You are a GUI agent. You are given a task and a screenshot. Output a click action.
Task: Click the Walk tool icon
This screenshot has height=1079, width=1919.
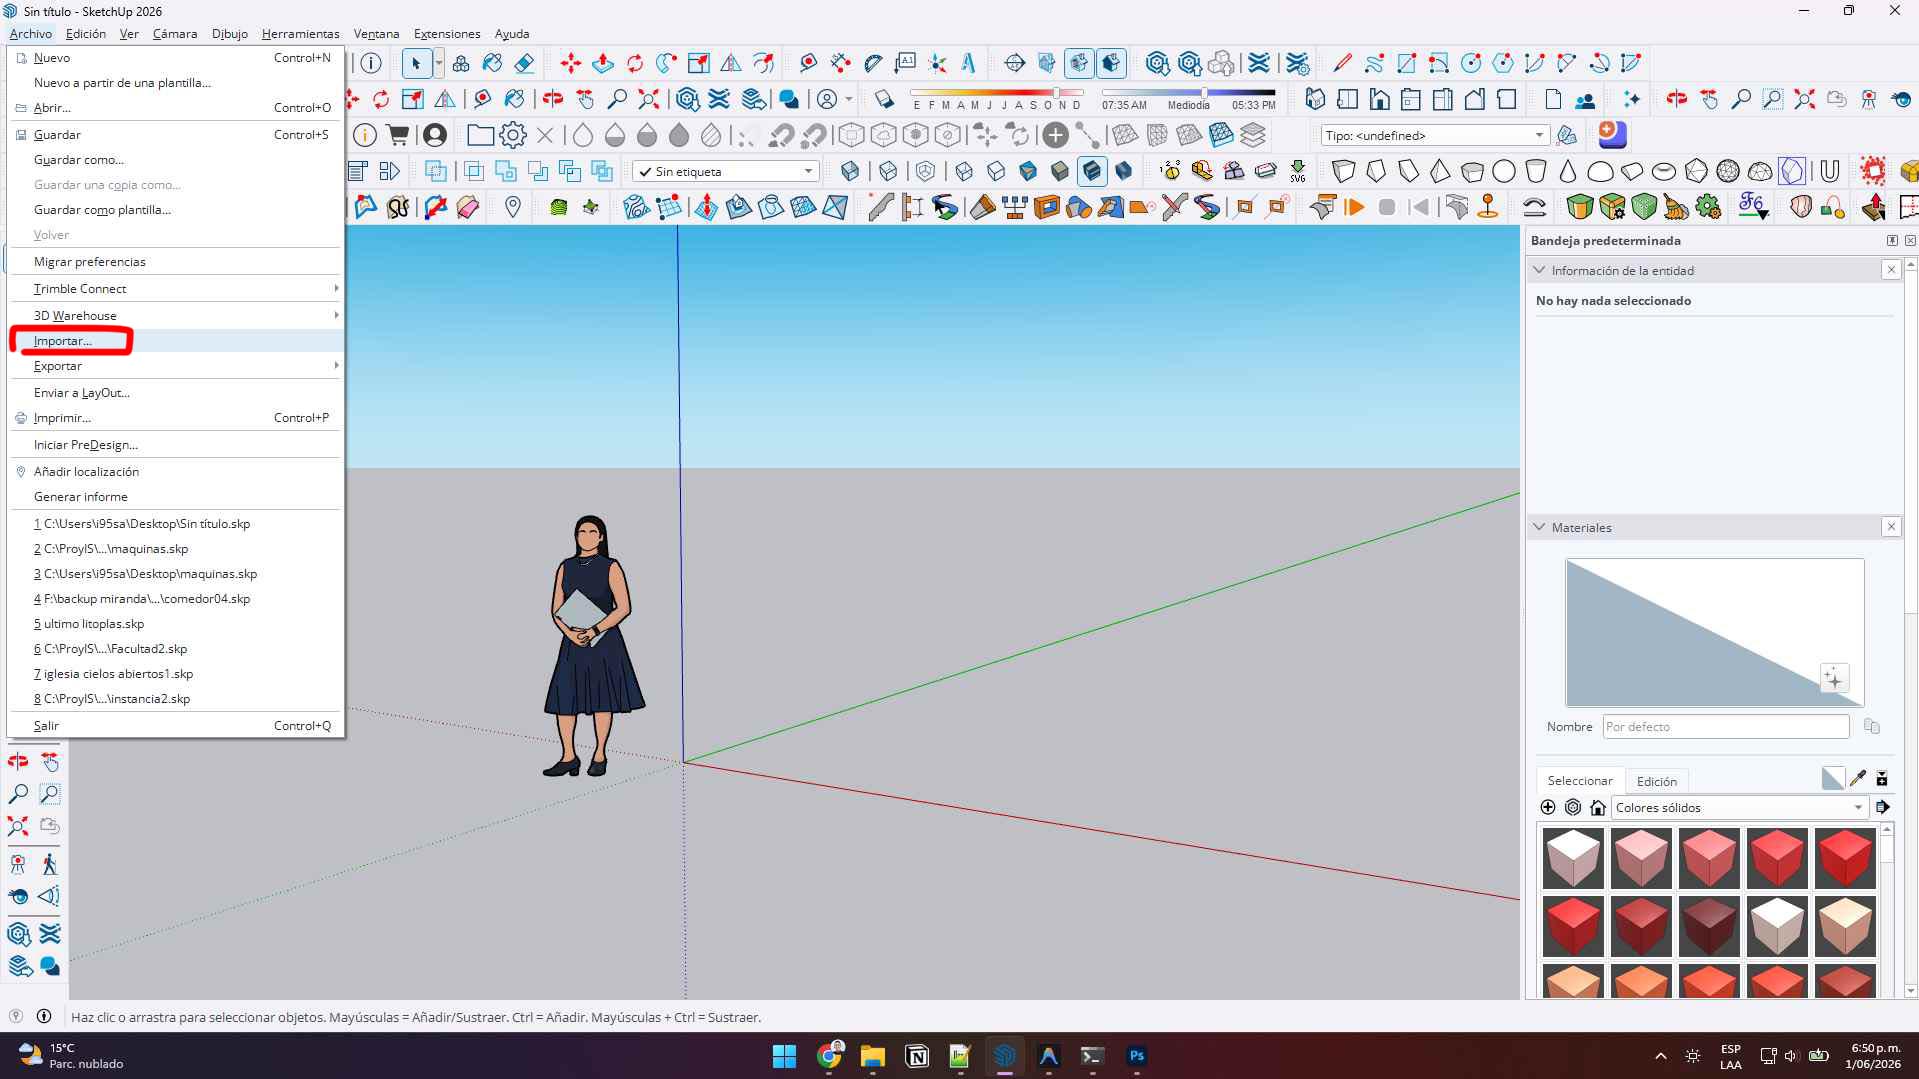tap(49, 864)
